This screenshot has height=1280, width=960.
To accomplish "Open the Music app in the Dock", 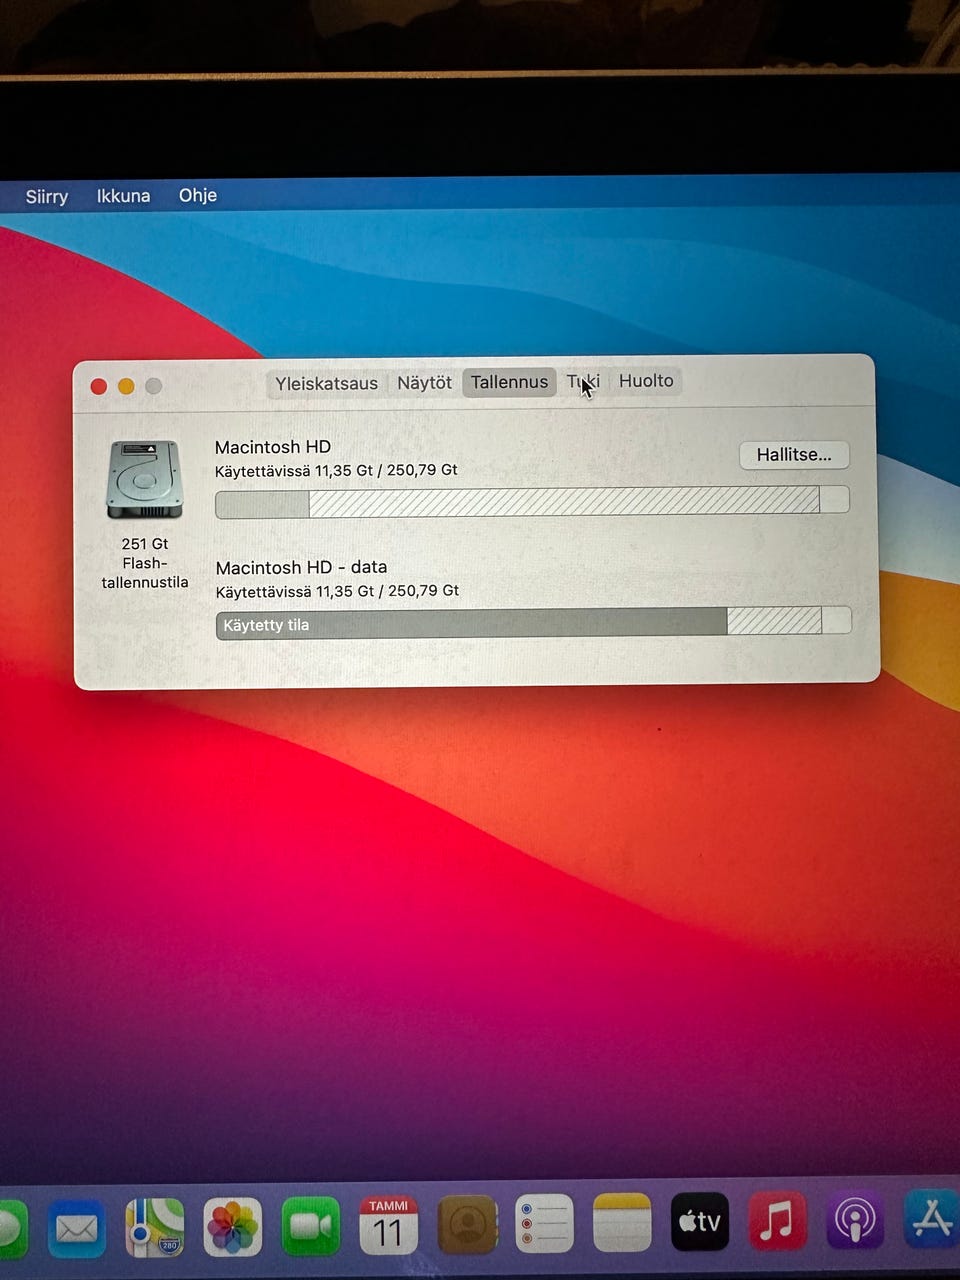I will pyautogui.click(x=777, y=1221).
